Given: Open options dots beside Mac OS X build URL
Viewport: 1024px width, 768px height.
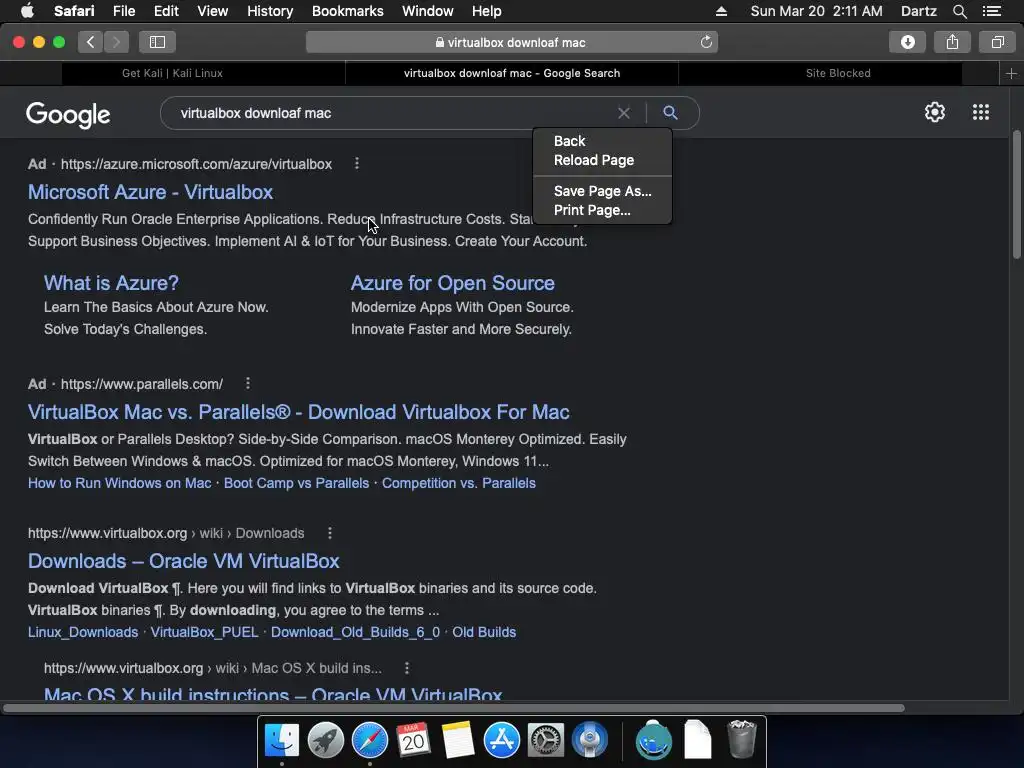Looking at the screenshot, I should [407, 667].
